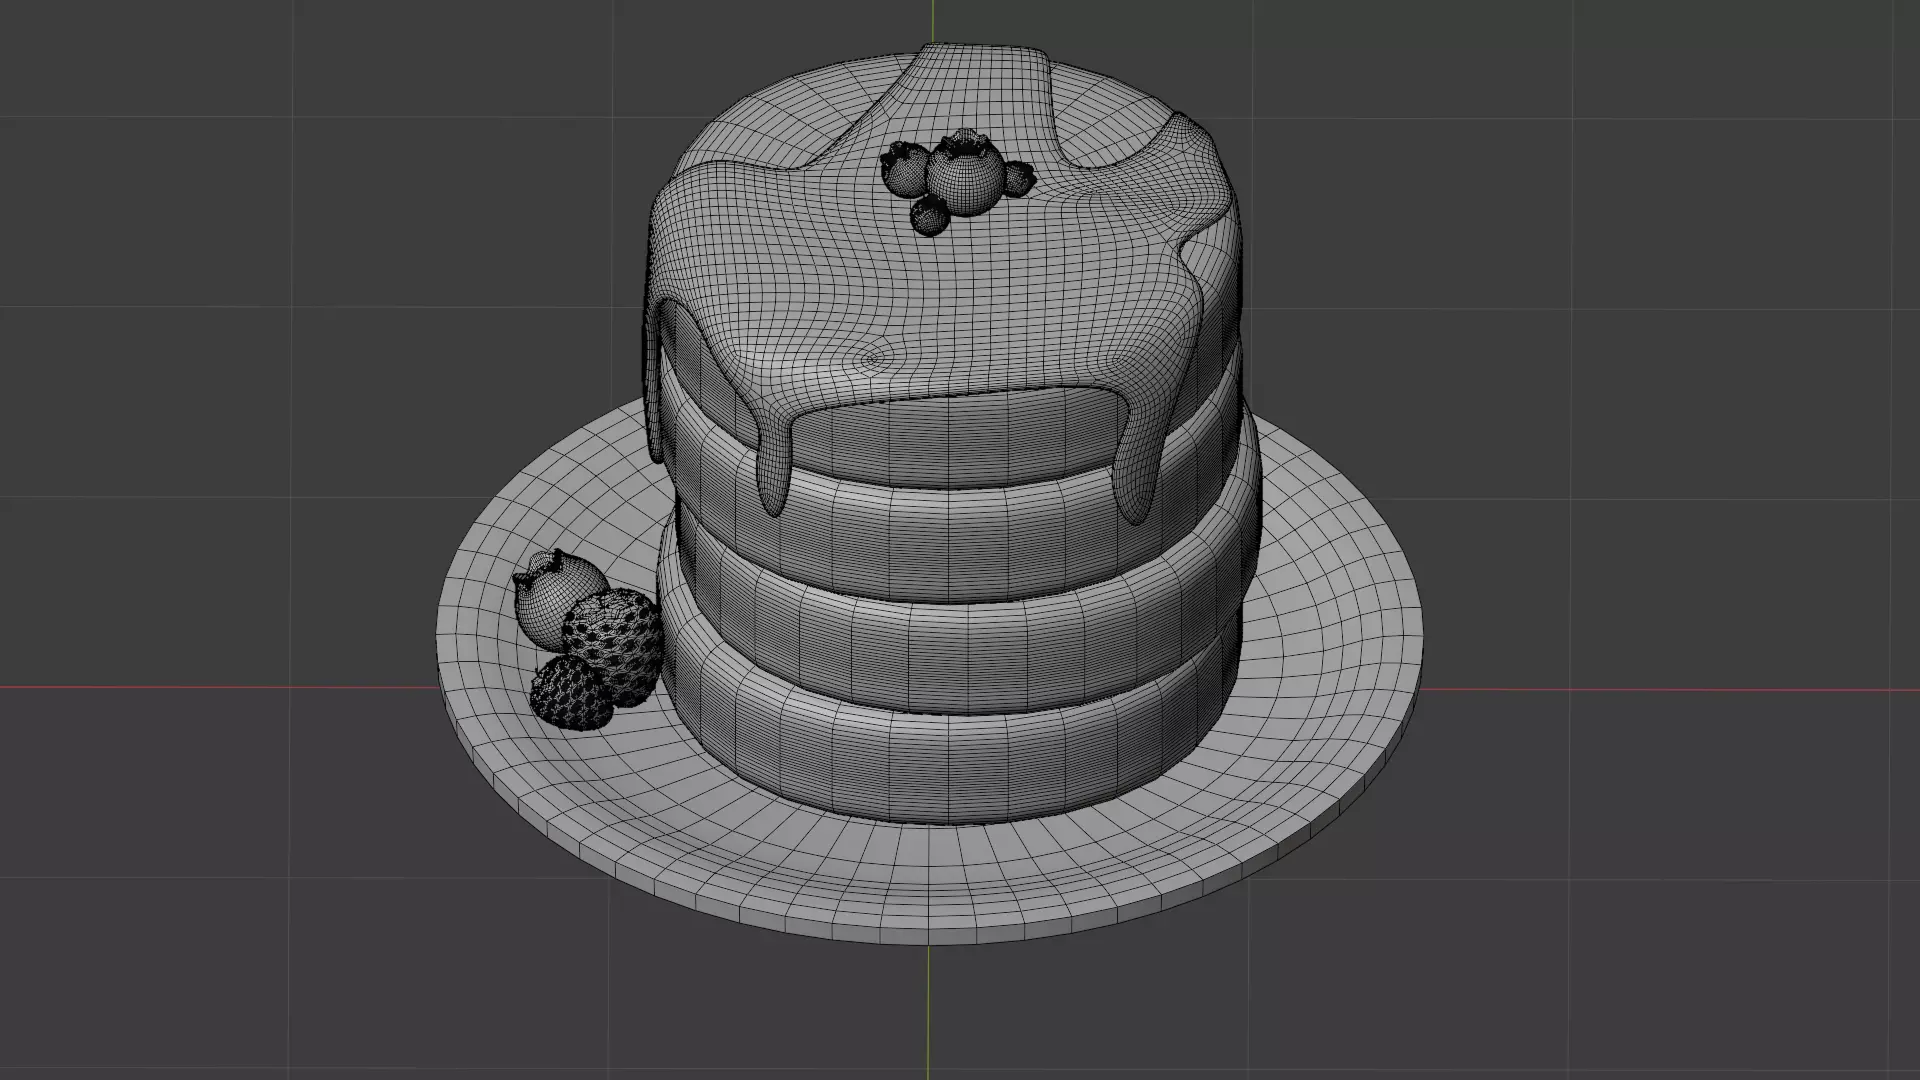This screenshot has width=1920, height=1080.
Task: Select the smaller front raspberry on the plate
Action: point(571,692)
